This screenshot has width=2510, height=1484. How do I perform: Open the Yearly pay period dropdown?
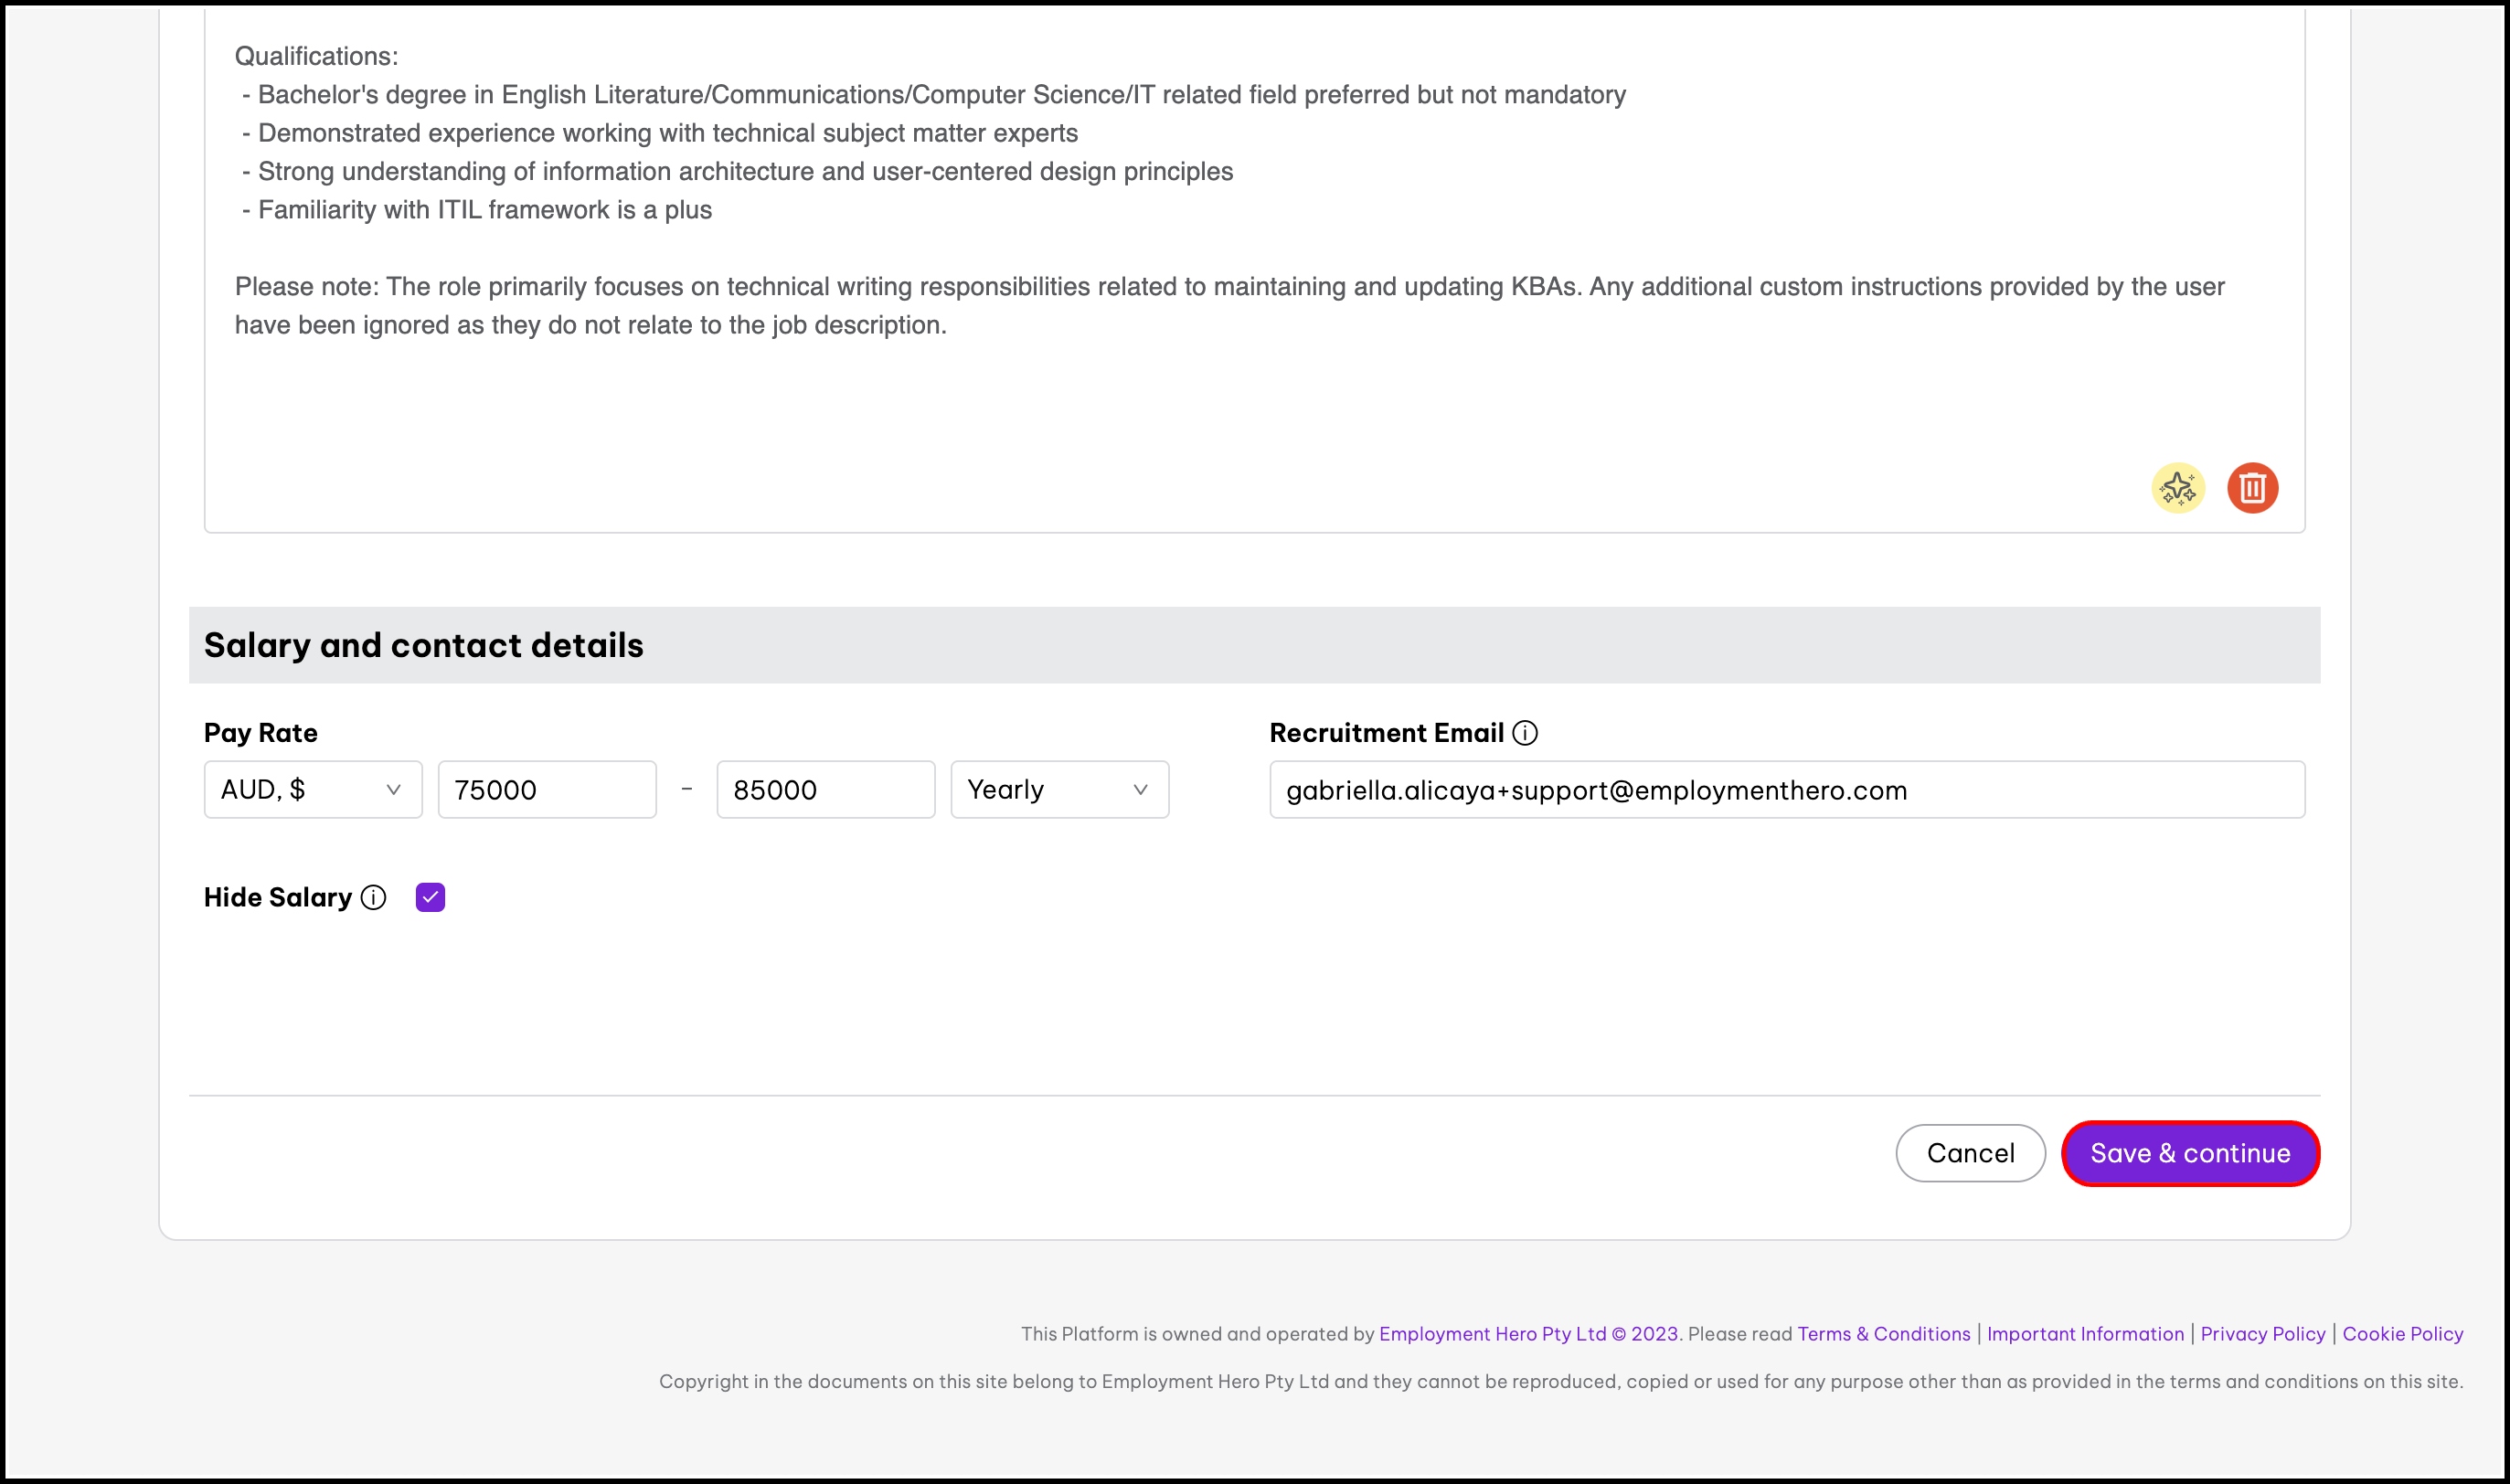[x=1059, y=790]
